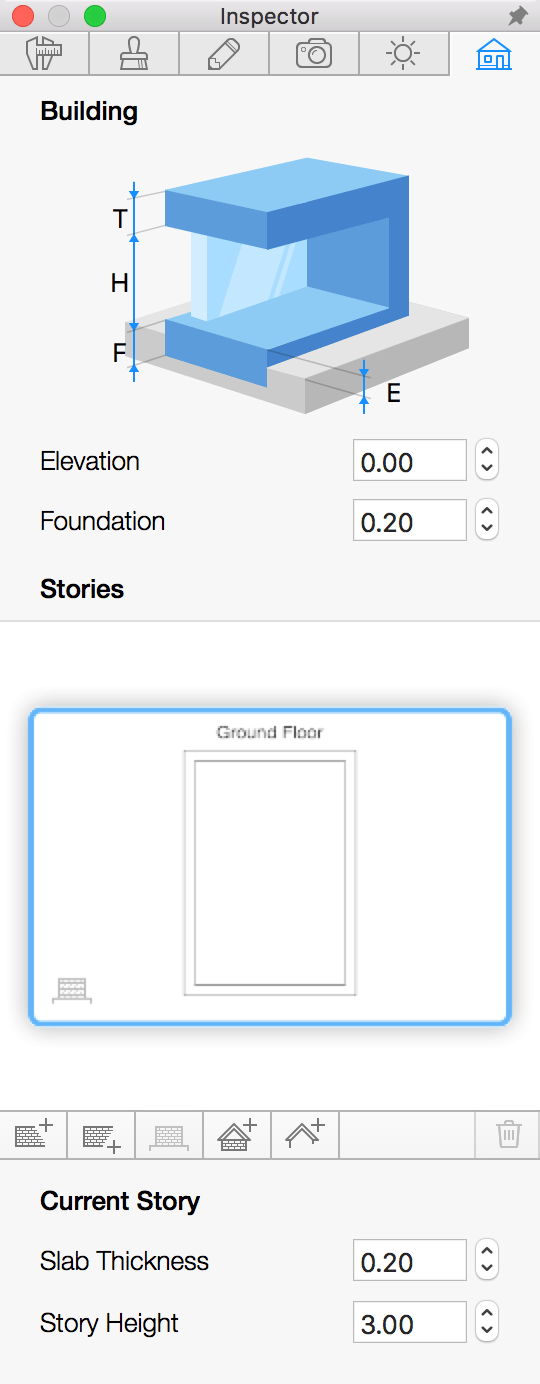This screenshot has height=1384, width=540.
Task: Delete the selected story with trash icon
Action: point(508,1135)
